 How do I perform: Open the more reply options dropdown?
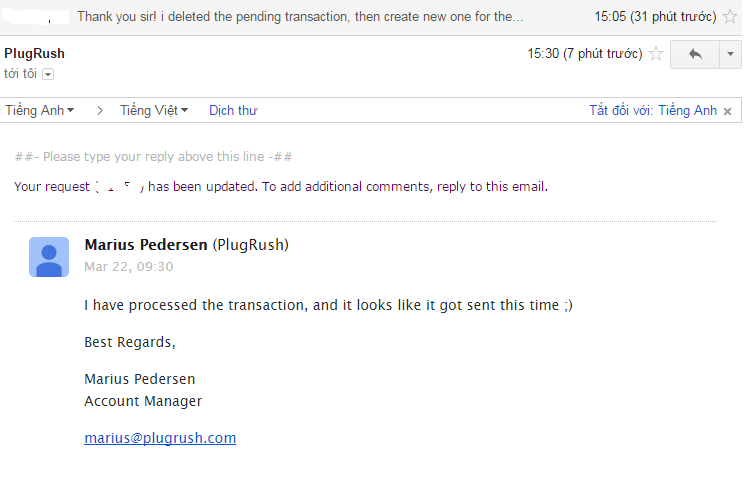click(728, 54)
